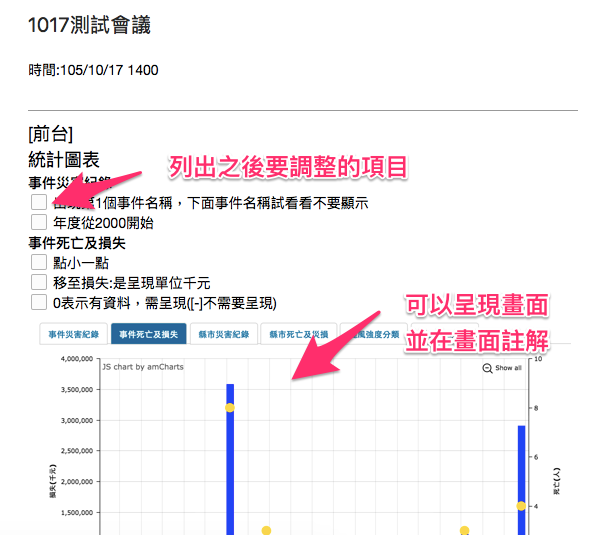This screenshot has width=600, height=535.
Task: Click the 0表示有資料，需呈現([-]不需要呈現) text
Action: pyautogui.click(x=165, y=303)
